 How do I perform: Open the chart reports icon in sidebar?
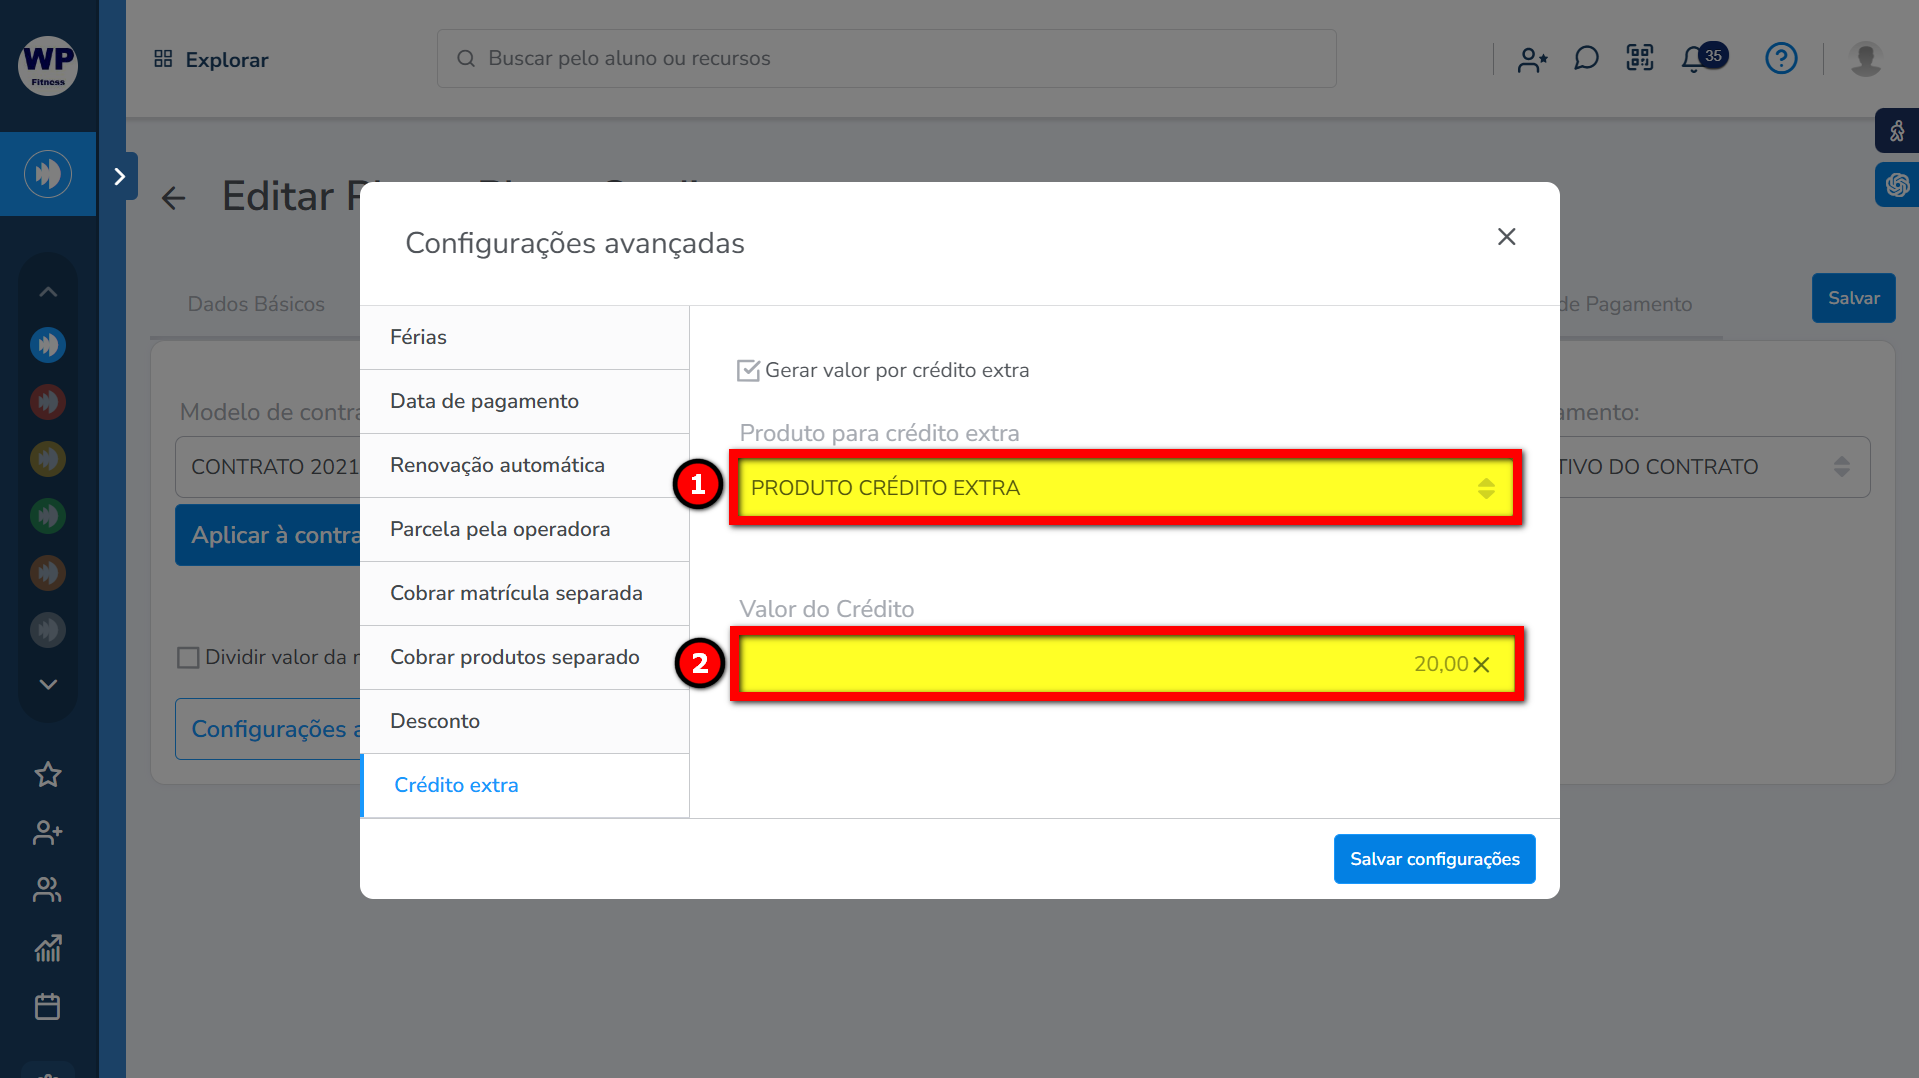tap(48, 948)
